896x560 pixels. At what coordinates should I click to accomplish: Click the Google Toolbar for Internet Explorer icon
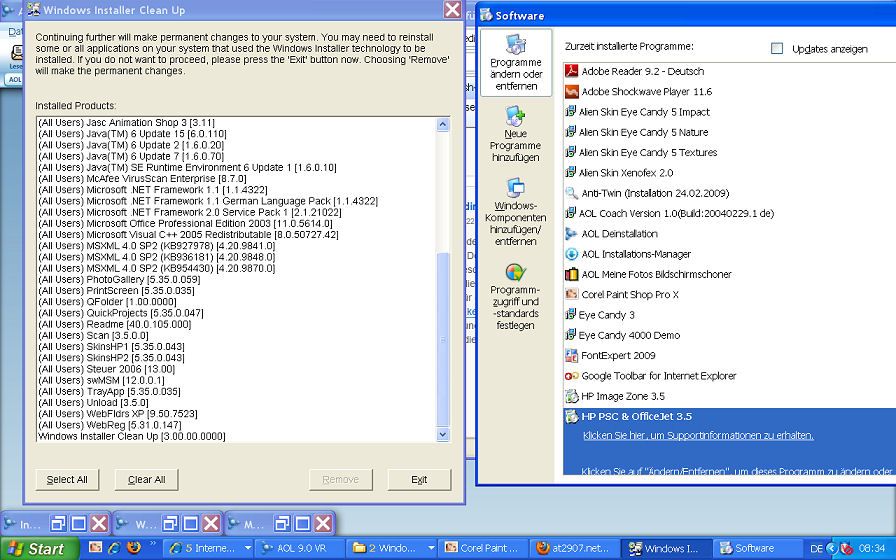tap(571, 376)
